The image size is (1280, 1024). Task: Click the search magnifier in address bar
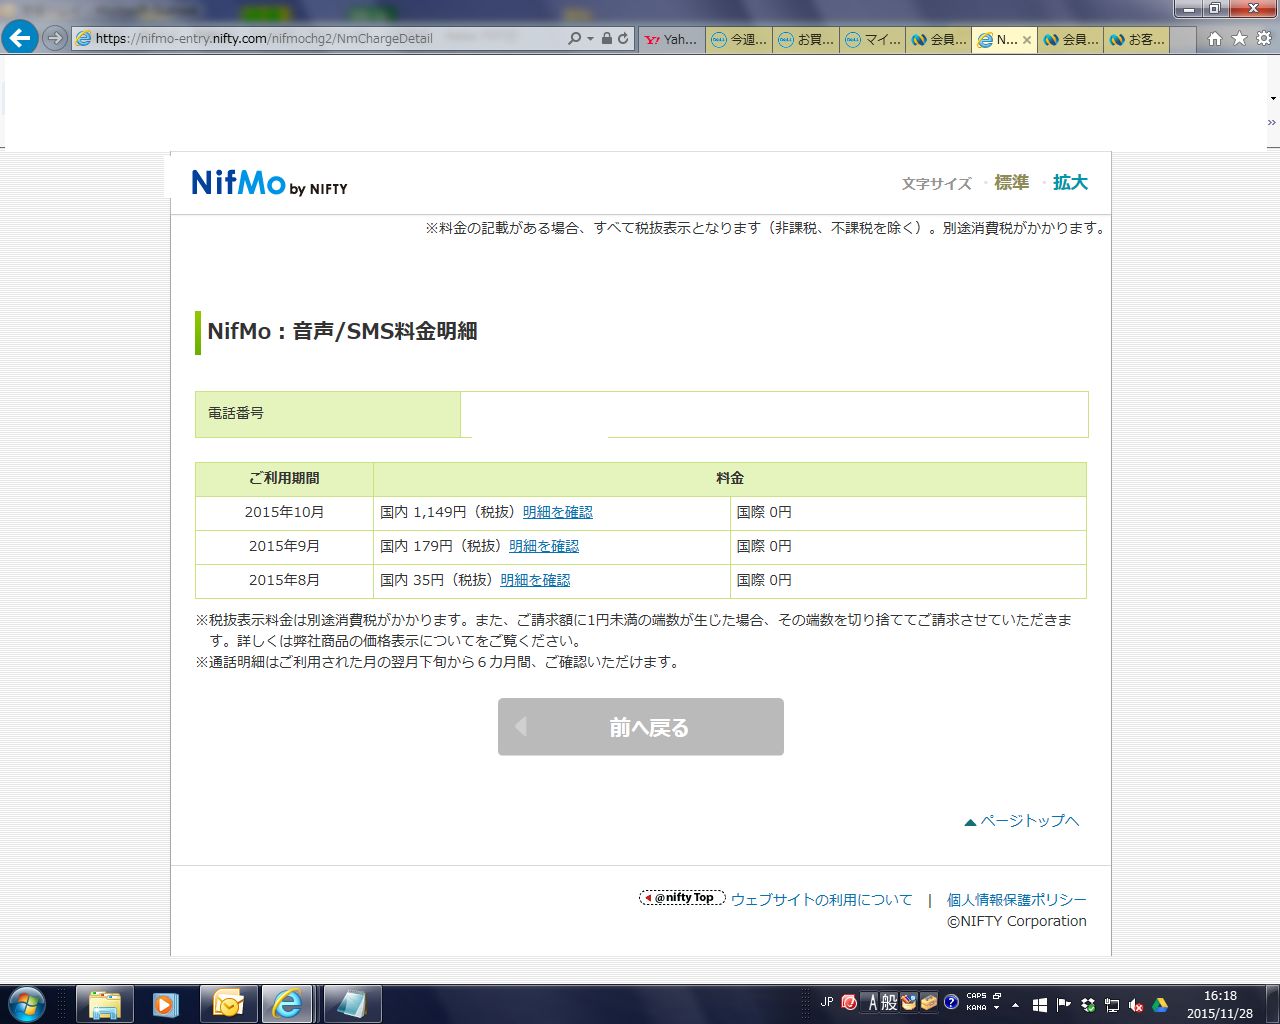(x=574, y=38)
